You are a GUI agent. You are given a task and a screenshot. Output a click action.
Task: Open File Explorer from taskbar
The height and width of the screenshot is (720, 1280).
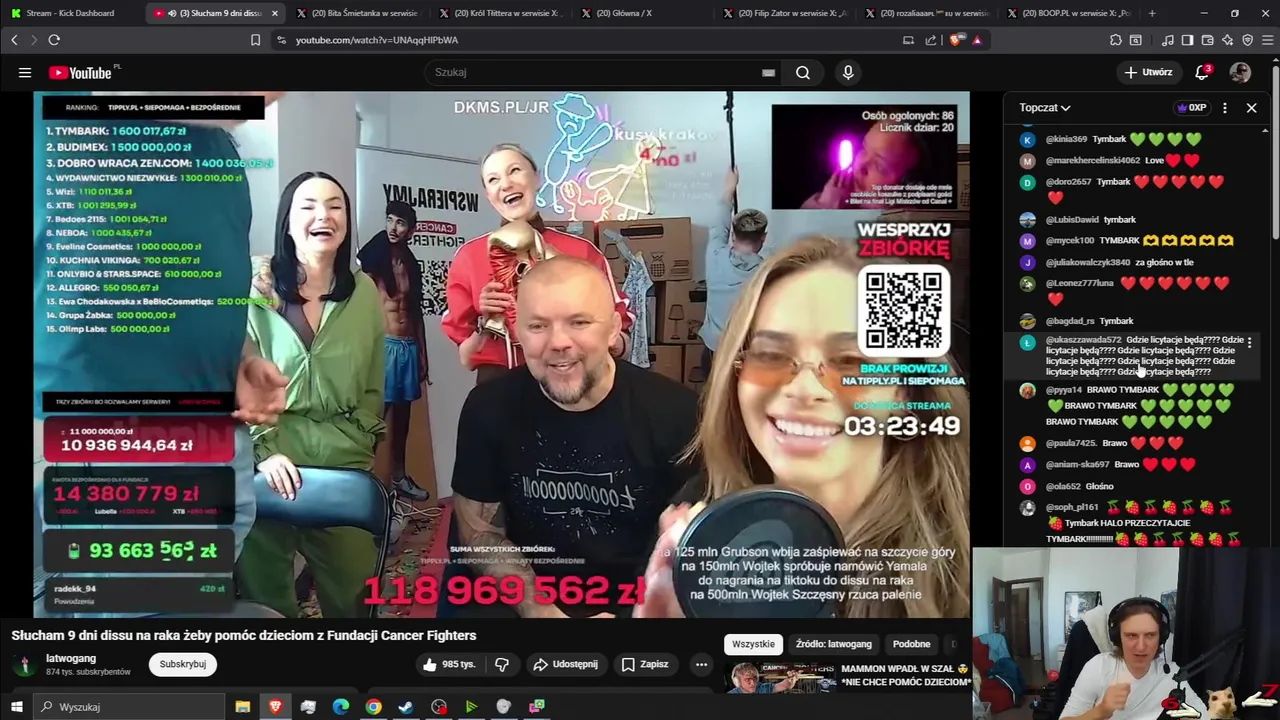pyautogui.click(x=242, y=707)
